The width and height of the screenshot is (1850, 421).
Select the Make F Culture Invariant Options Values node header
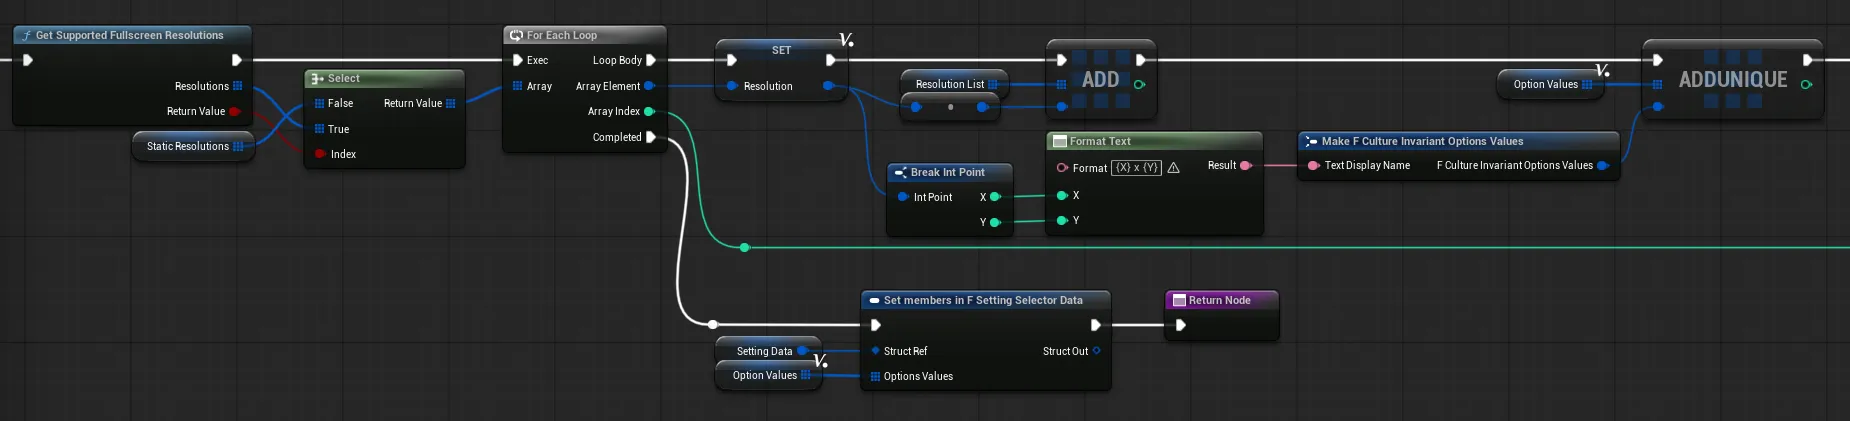pos(1458,141)
